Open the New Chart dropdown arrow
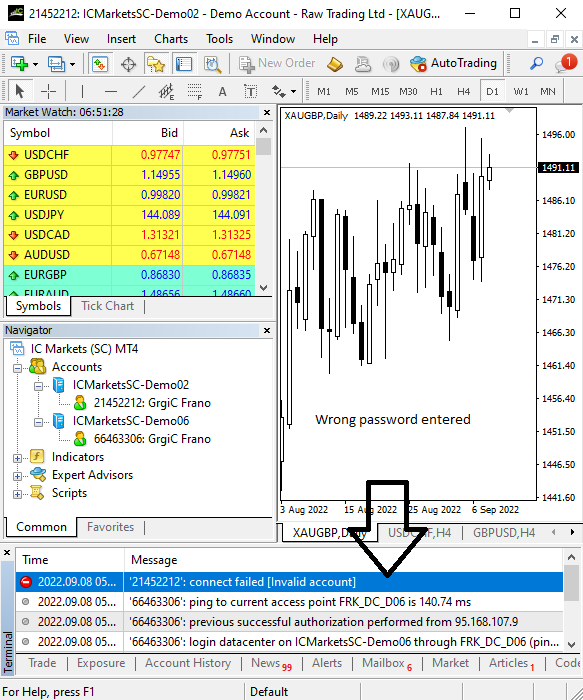Image resolution: width=583 pixels, height=700 pixels. 35,65
